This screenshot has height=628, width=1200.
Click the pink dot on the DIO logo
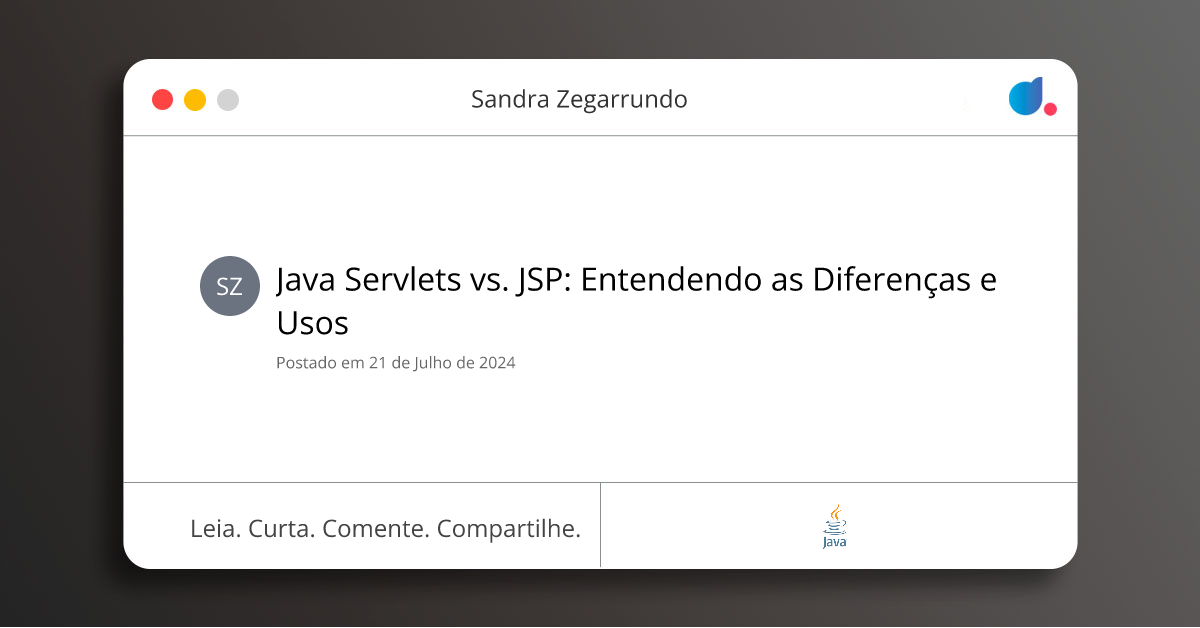coord(1050,109)
